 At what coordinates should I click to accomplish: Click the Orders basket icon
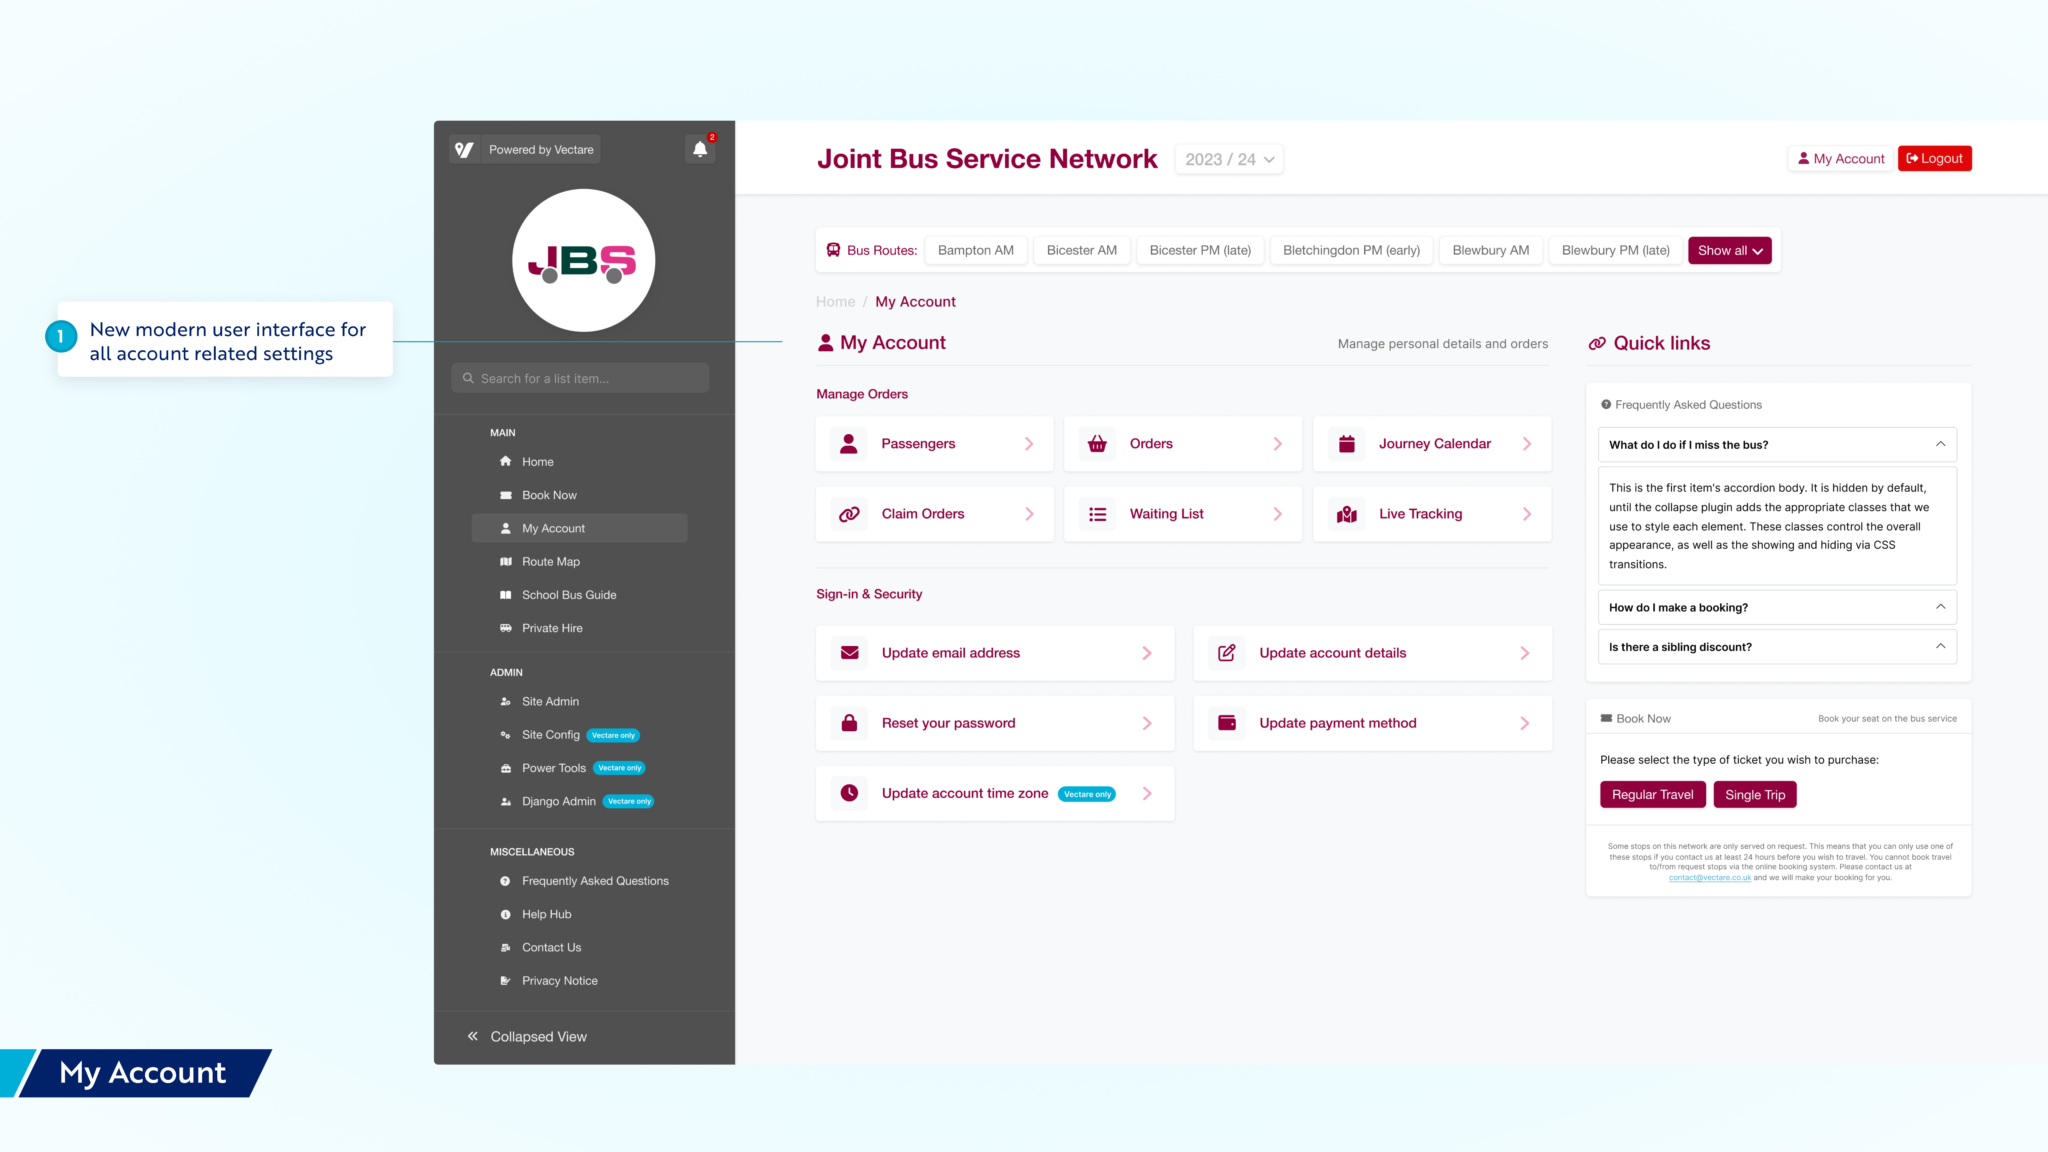[x=1097, y=444]
